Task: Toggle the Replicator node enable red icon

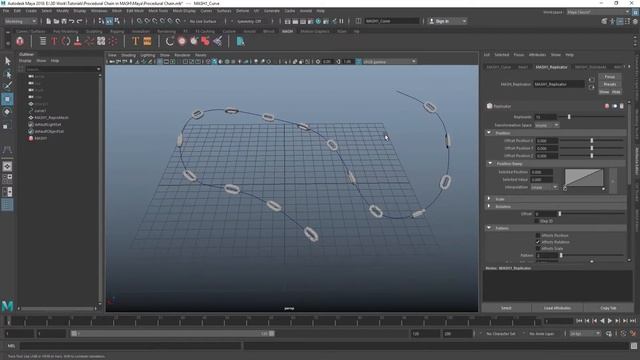Action: point(607,106)
